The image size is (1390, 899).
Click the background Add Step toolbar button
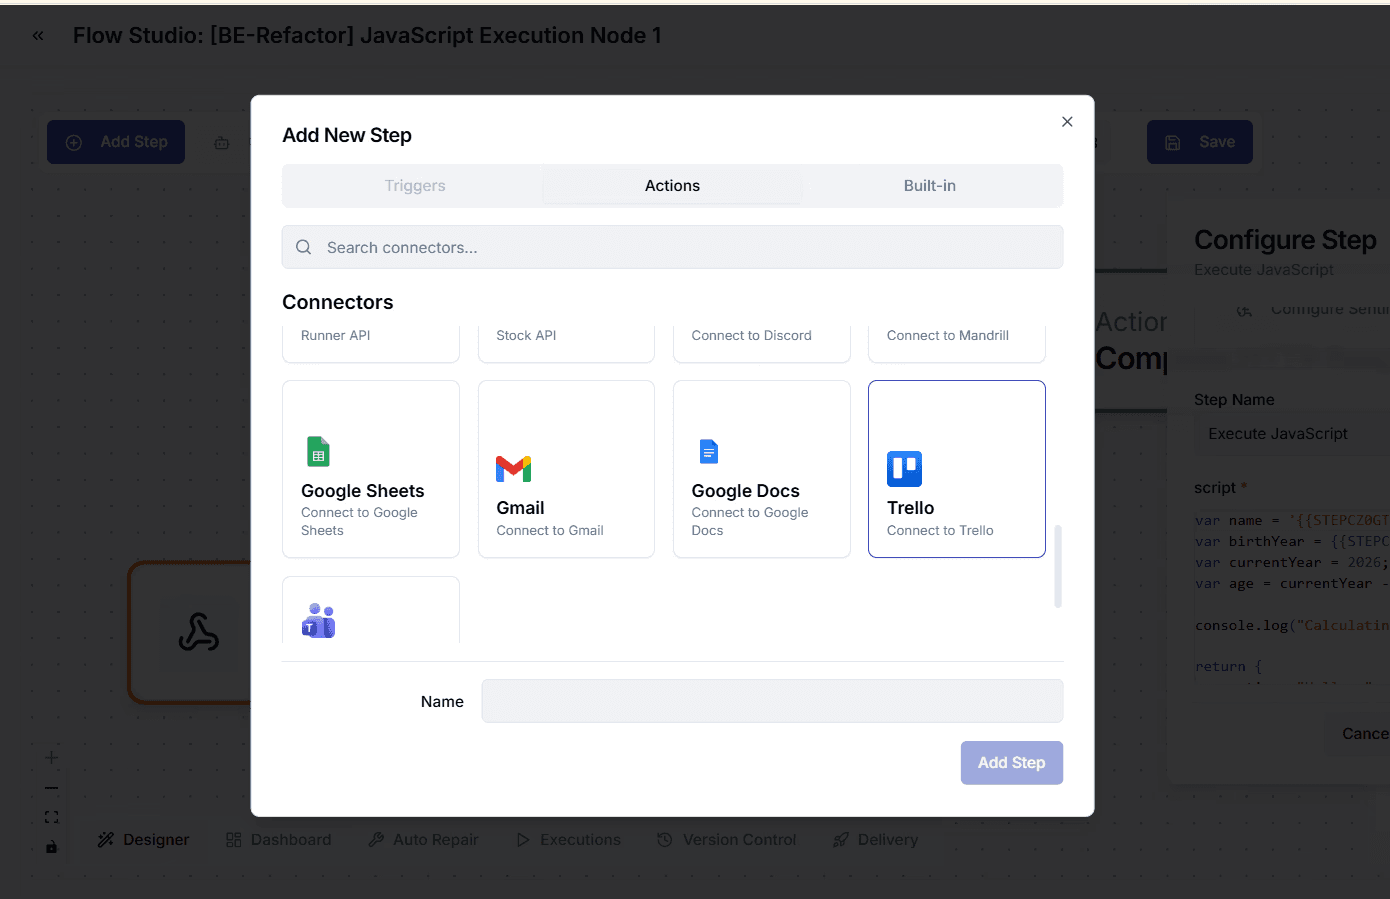[x=116, y=142]
